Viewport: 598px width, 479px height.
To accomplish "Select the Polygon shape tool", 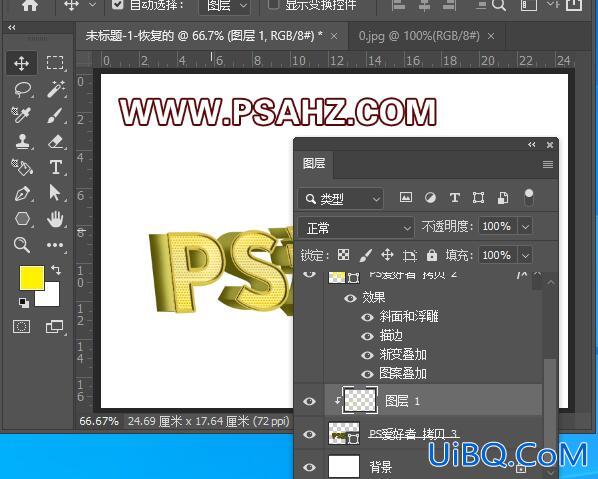I will [22, 219].
